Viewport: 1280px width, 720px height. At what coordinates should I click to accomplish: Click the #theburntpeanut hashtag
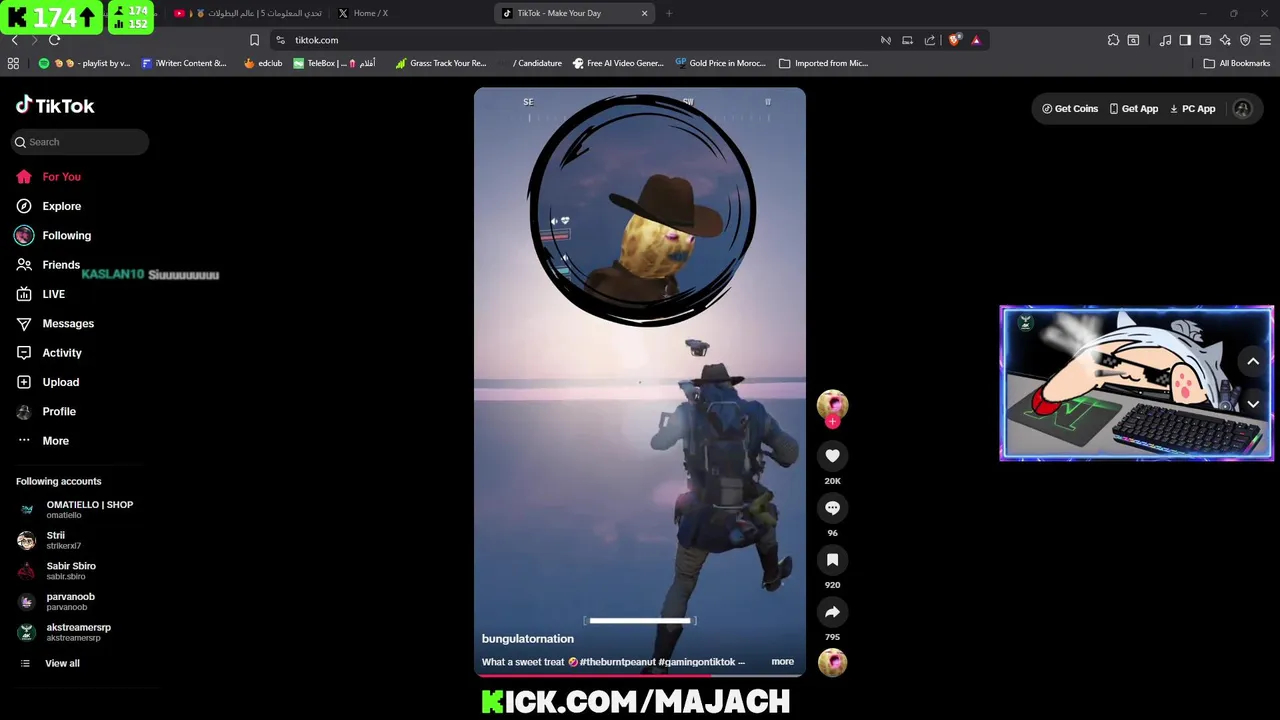pos(618,662)
